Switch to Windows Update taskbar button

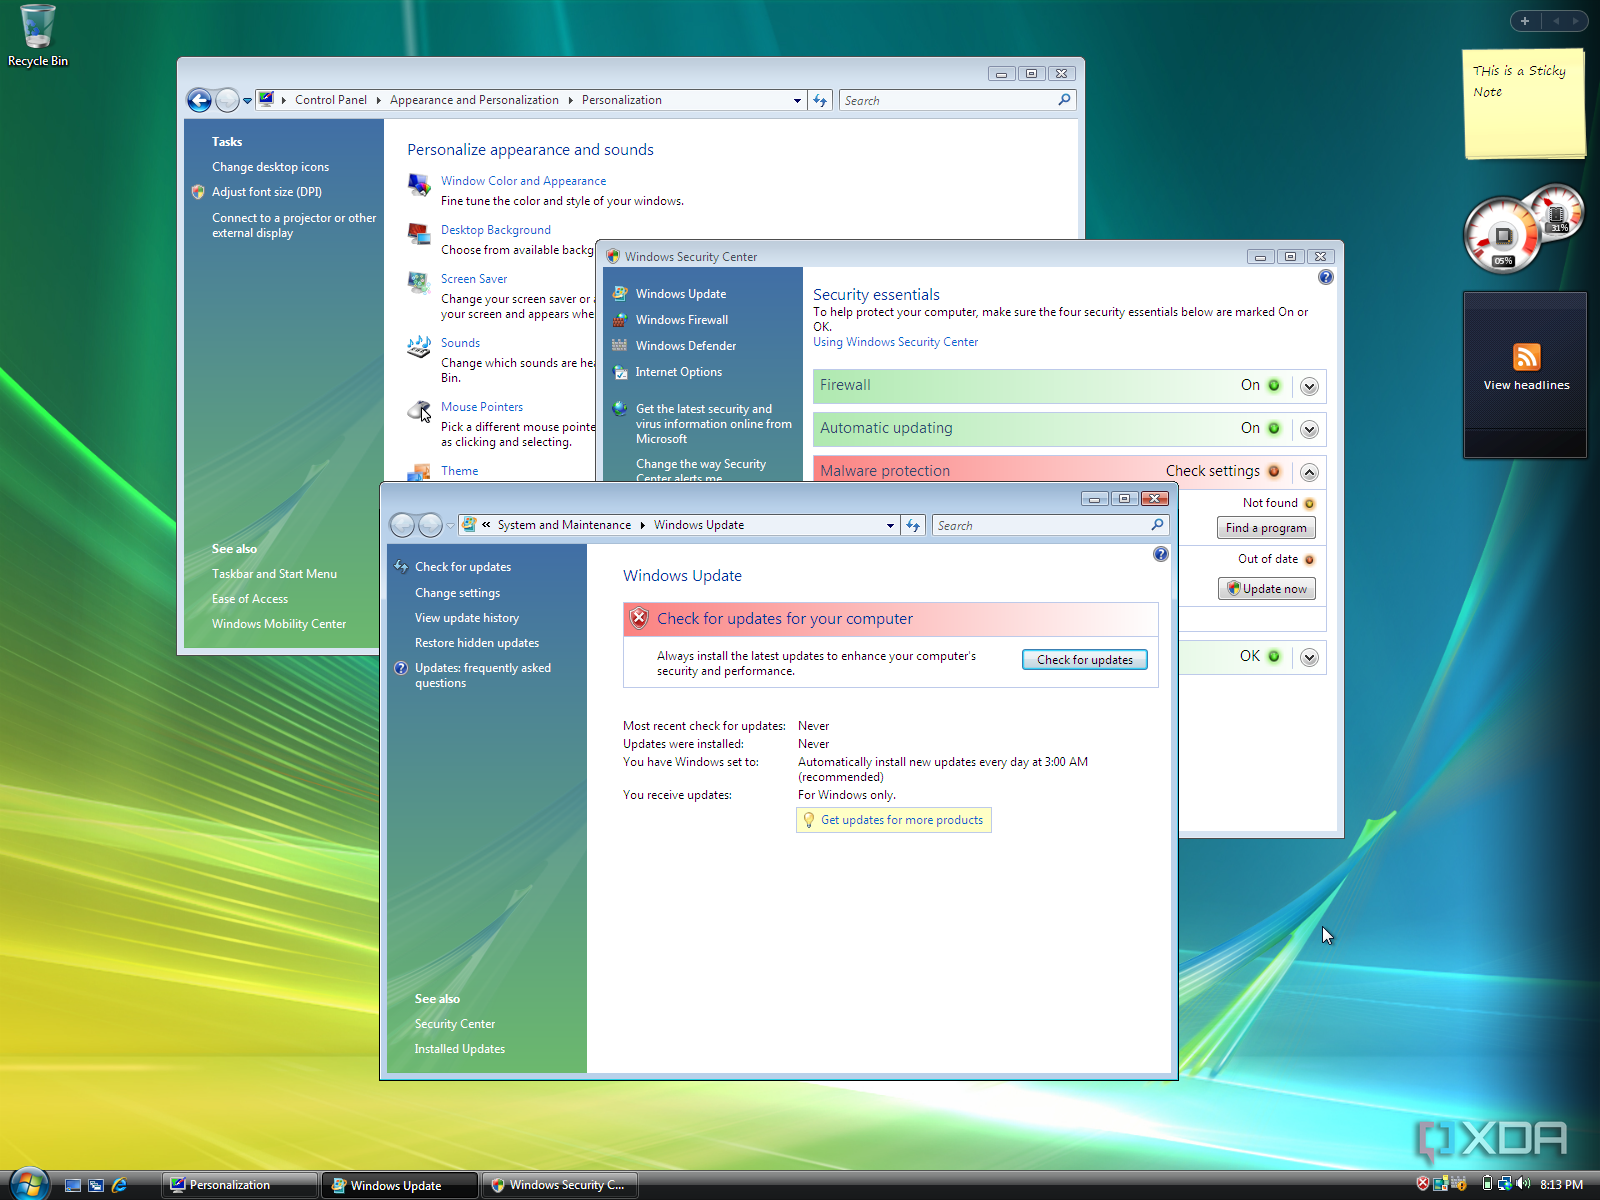(400, 1185)
